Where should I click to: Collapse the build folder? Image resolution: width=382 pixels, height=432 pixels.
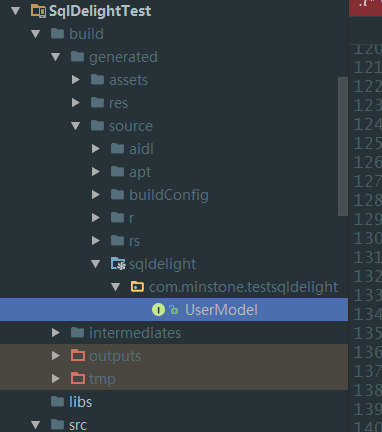pos(35,34)
